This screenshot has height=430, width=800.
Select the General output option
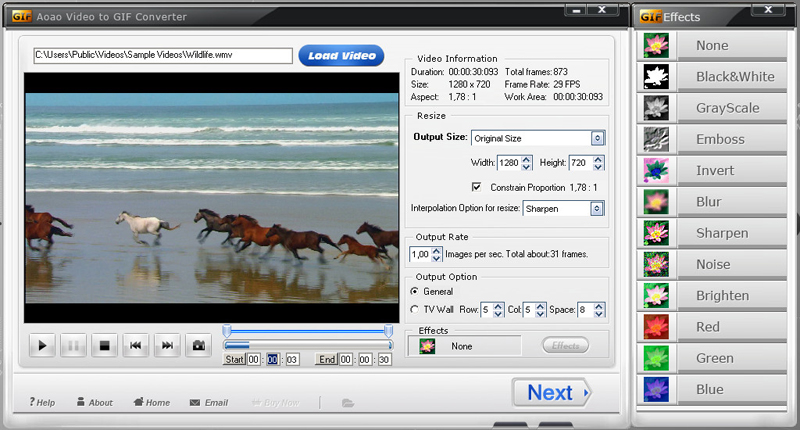click(415, 291)
